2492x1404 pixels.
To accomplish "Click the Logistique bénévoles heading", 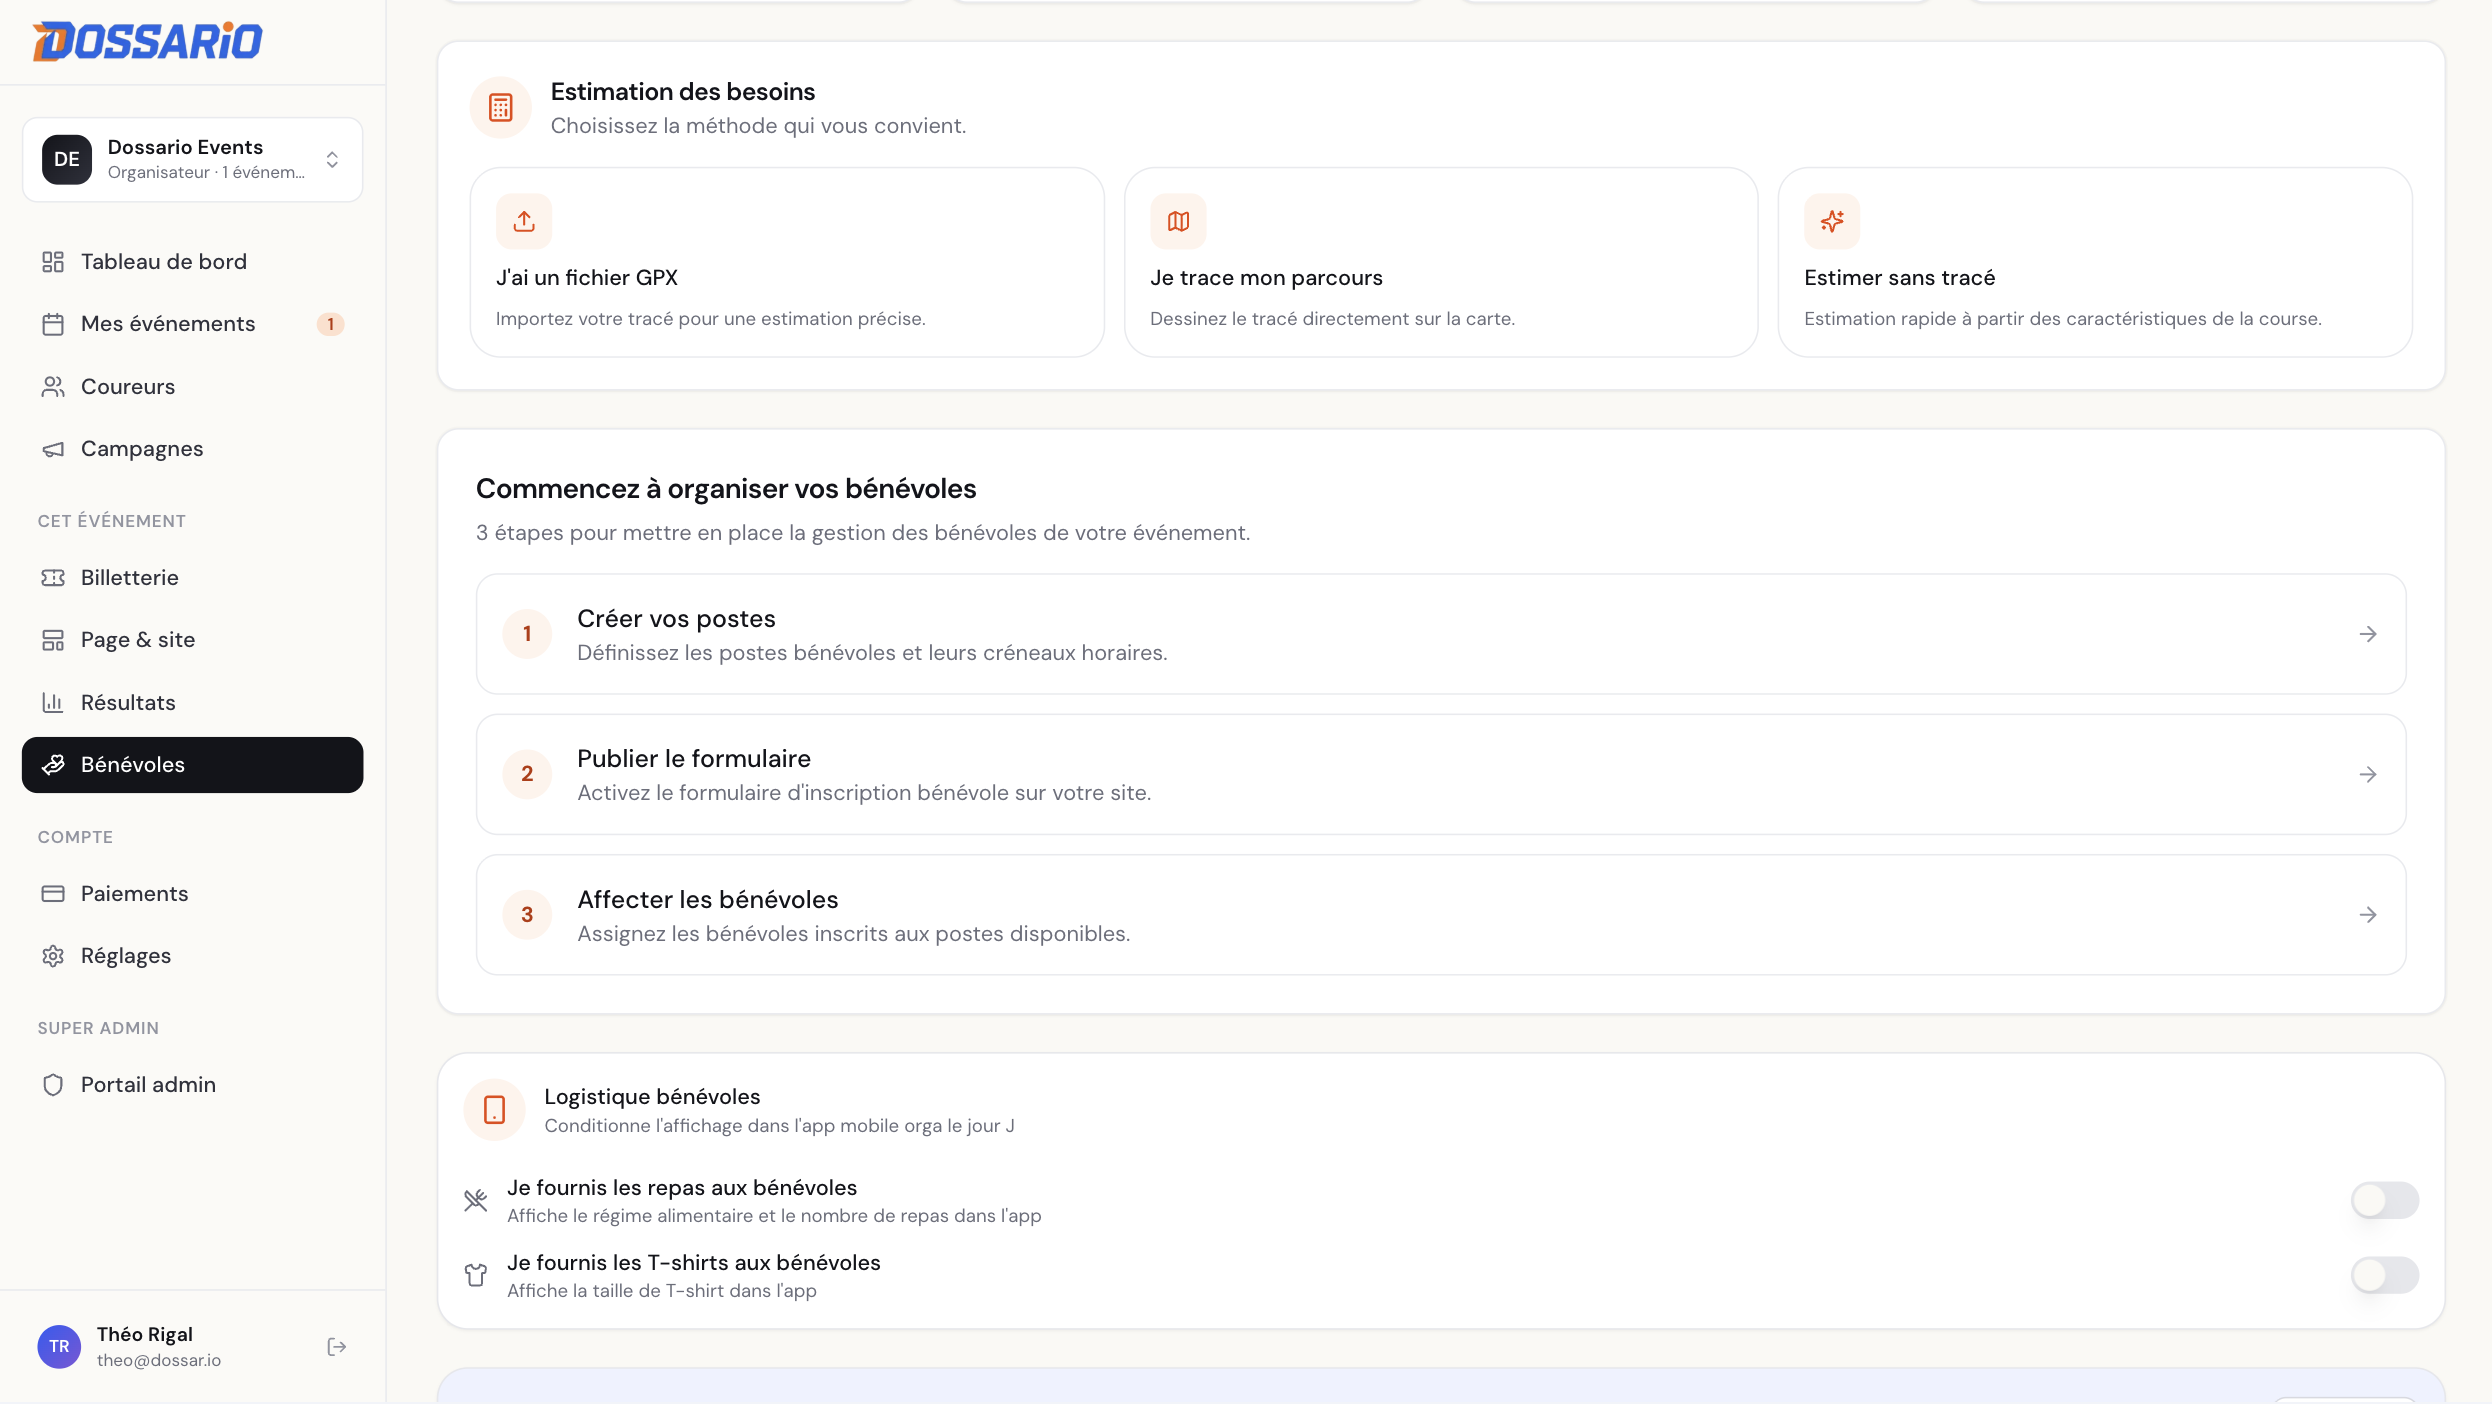I will coord(652,1097).
